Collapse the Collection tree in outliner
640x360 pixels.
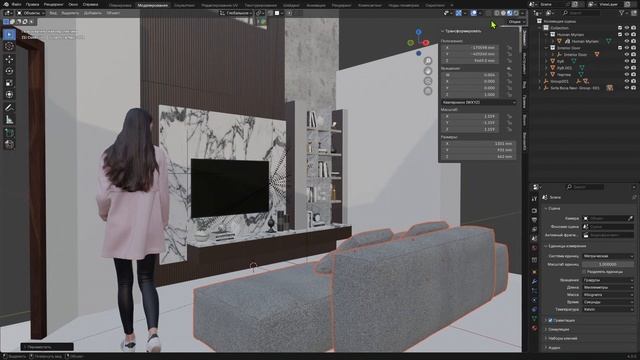tap(540, 28)
